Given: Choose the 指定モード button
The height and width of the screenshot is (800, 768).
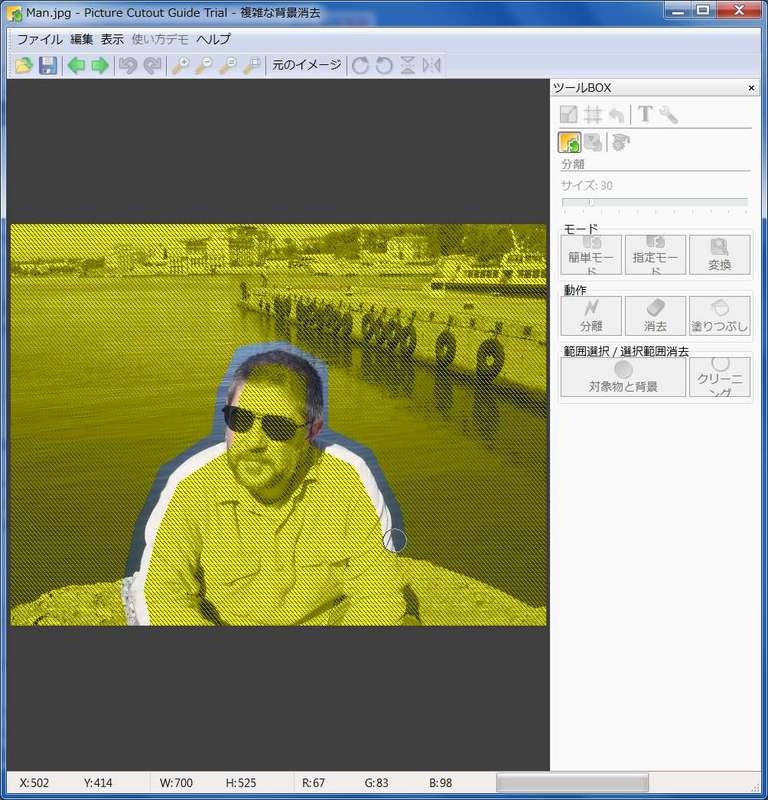Looking at the screenshot, I should tap(655, 255).
